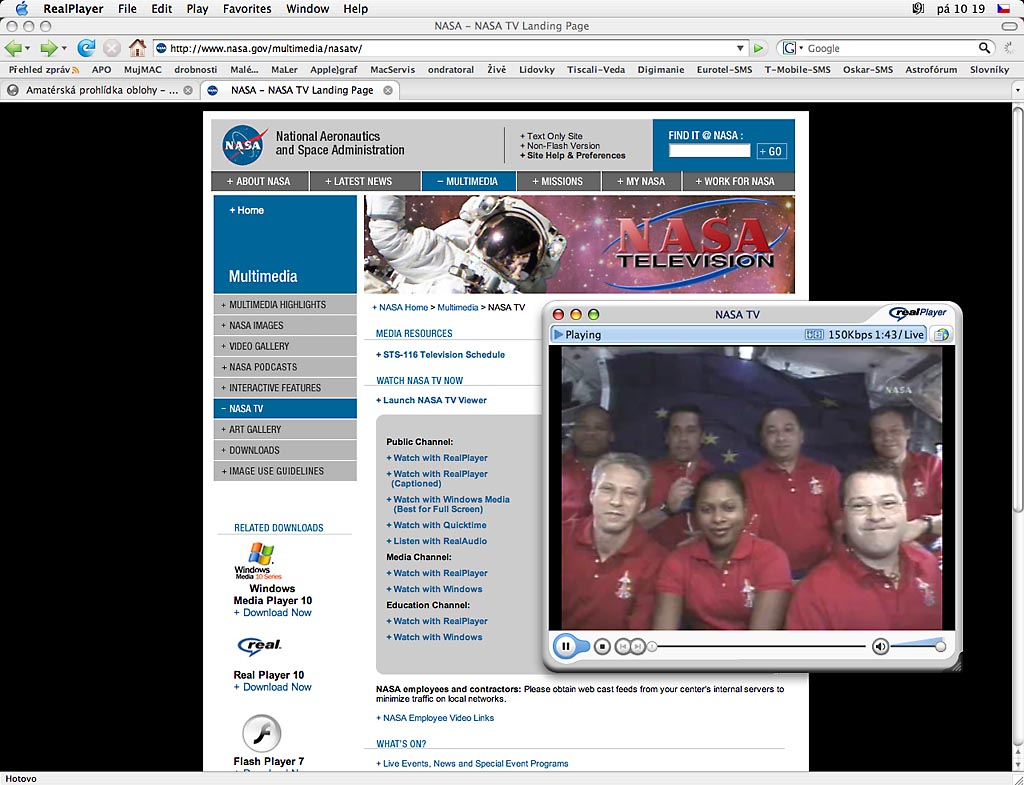Image resolution: width=1024 pixels, height=785 pixels.
Task: Open the Astrofórum bookmark
Action: pos(931,69)
